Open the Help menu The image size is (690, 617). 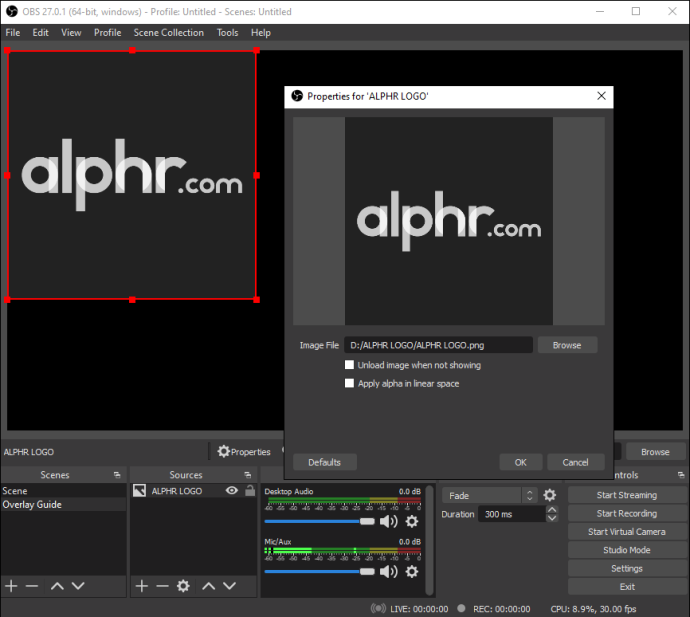pos(261,33)
